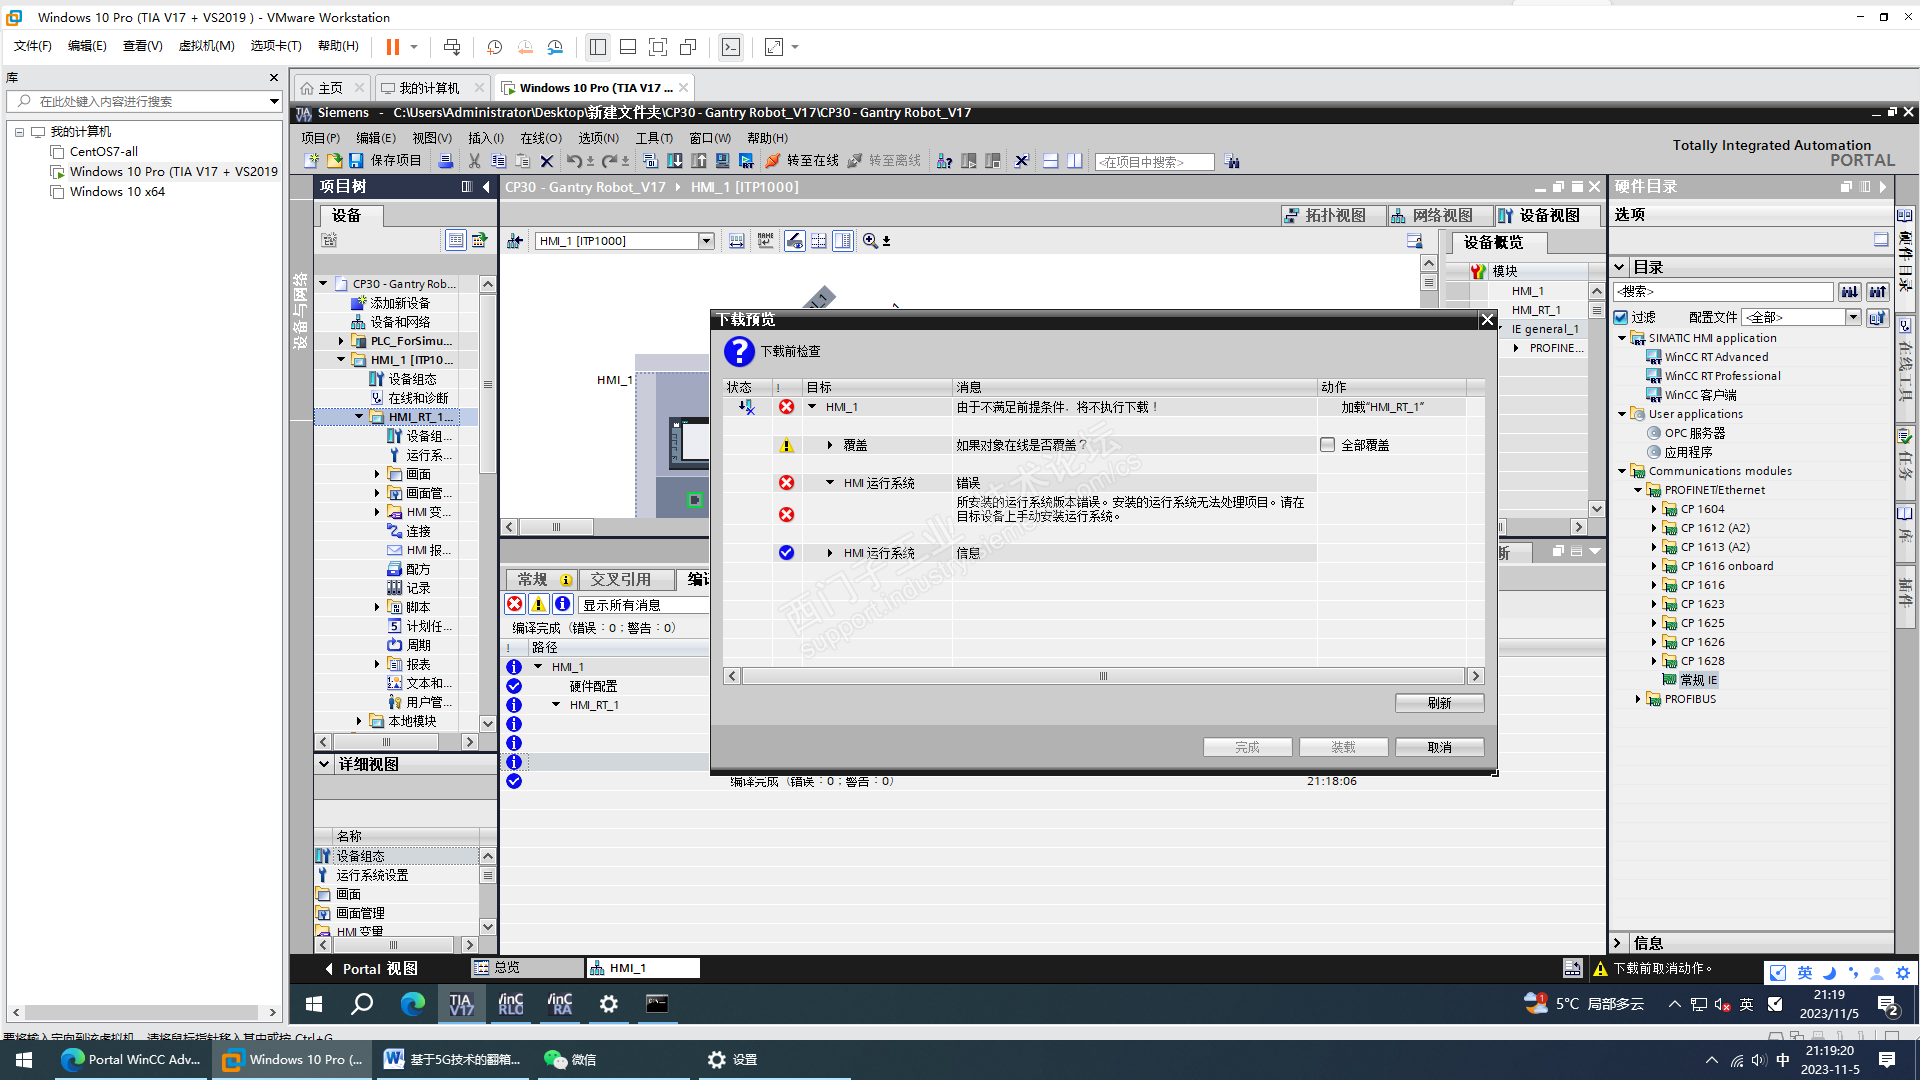Screen dimensions: 1920x1080
Task: Click the cut scissors icon
Action: tap(474, 161)
